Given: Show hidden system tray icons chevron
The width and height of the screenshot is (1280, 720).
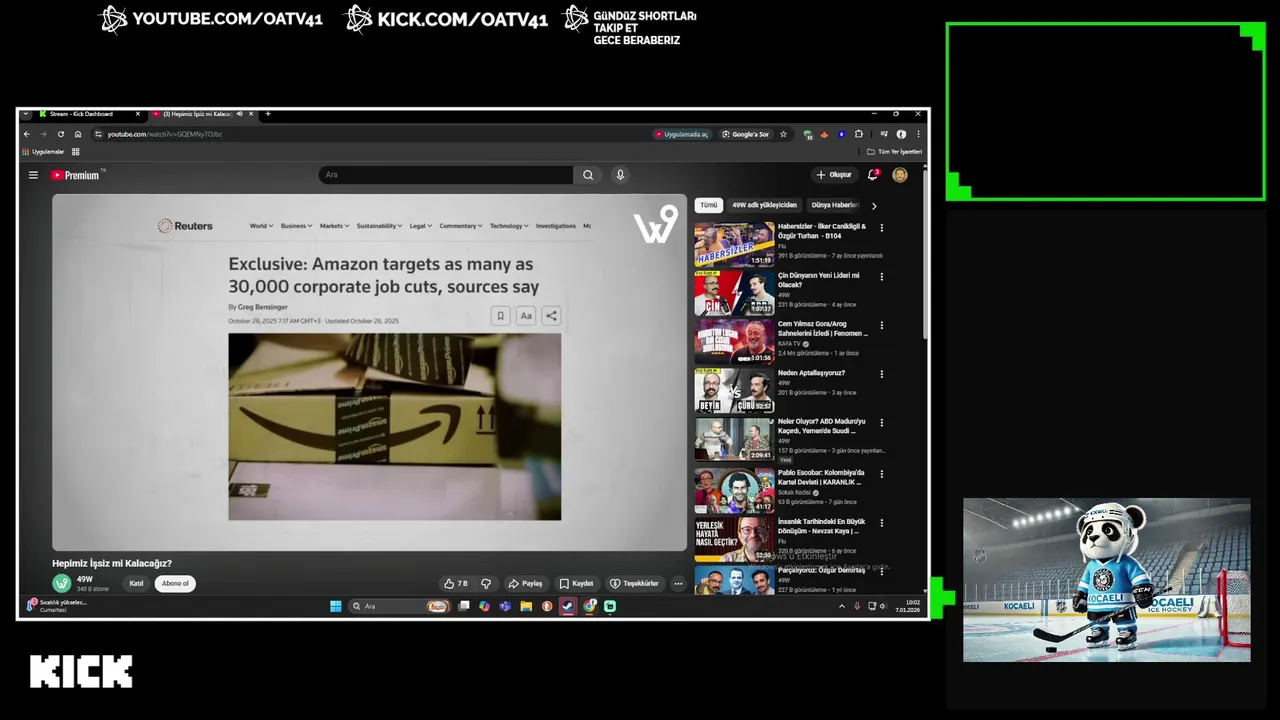Looking at the screenshot, I should click(x=841, y=606).
